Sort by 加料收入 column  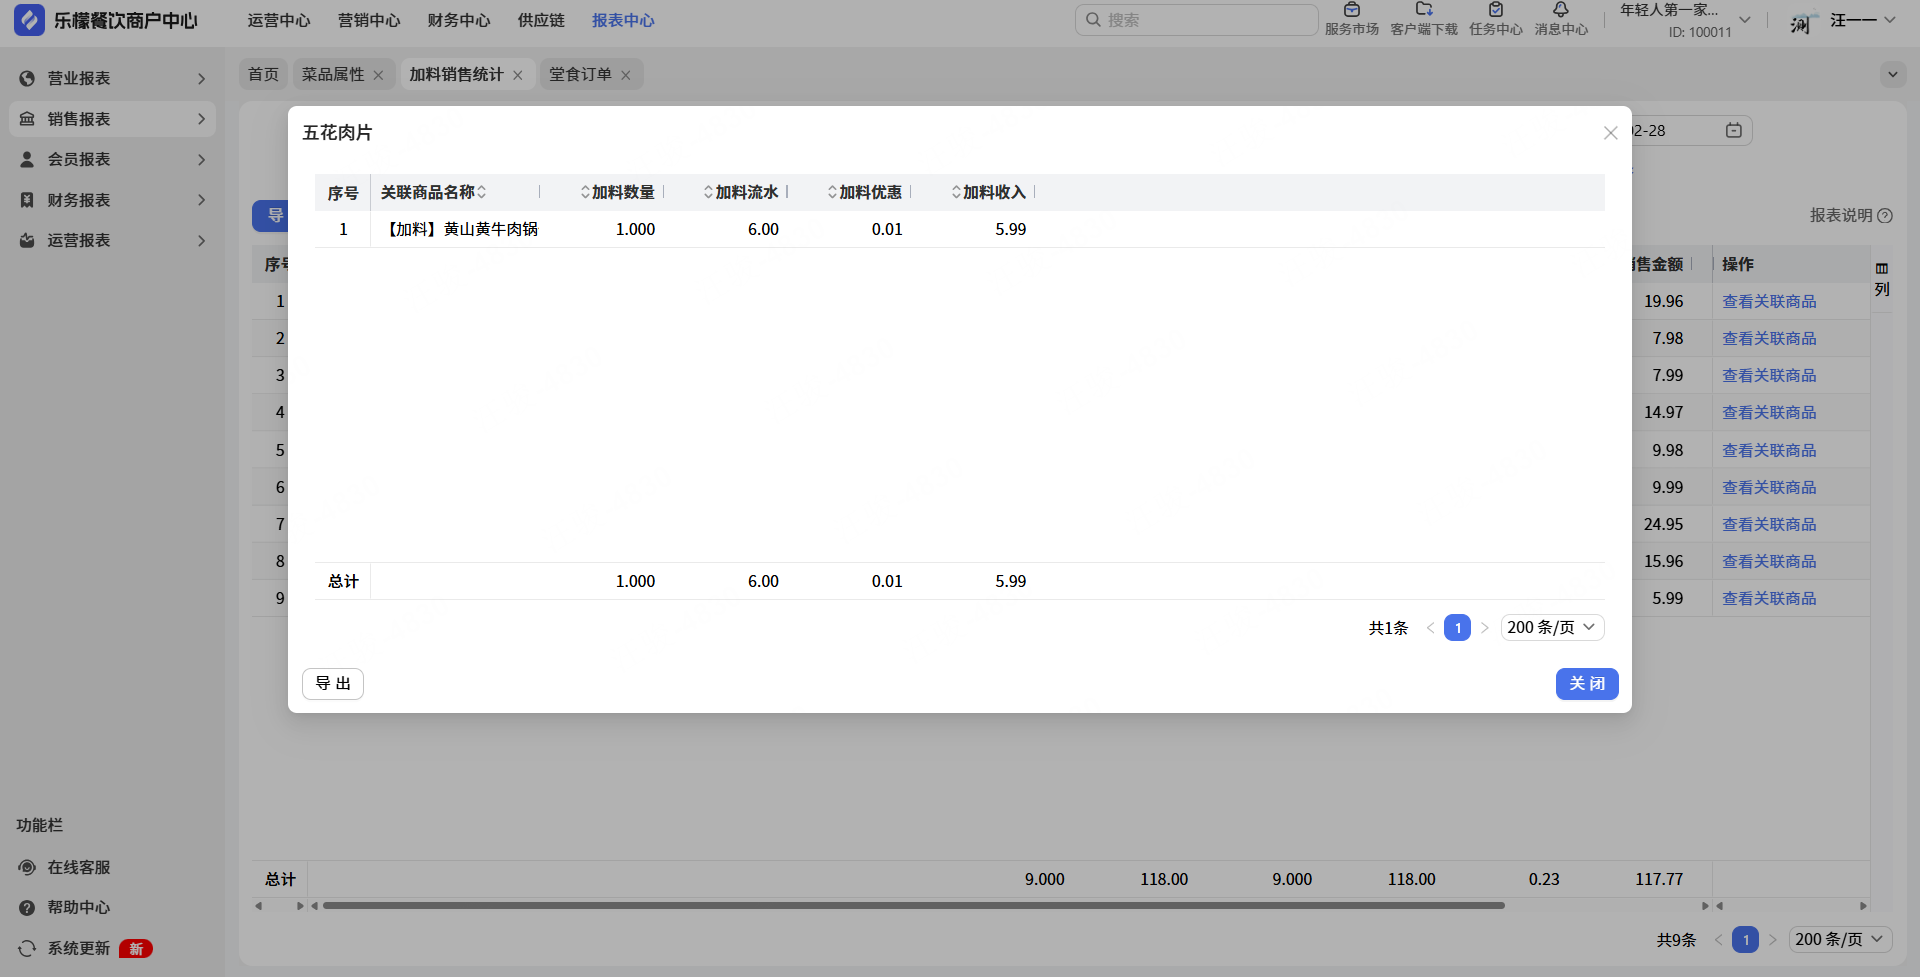956,192
